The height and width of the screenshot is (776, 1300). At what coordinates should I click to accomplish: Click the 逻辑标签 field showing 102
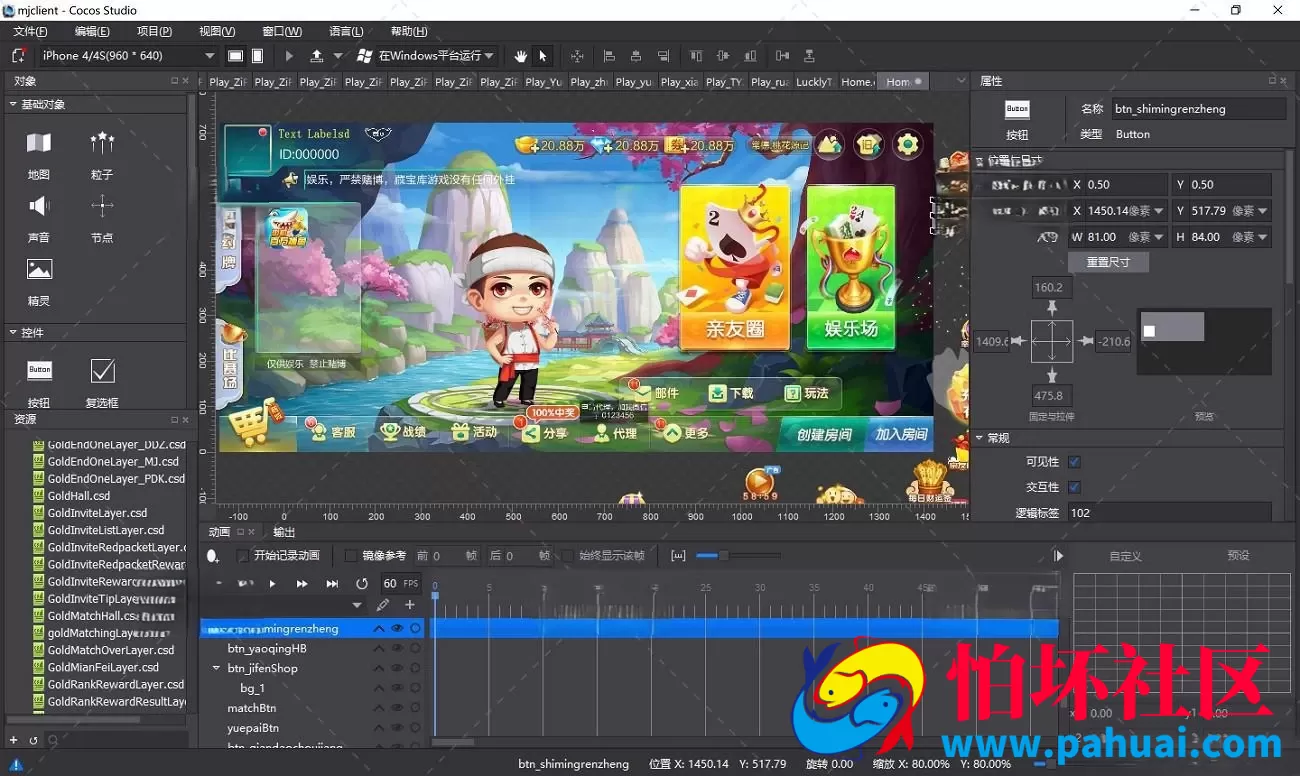[1169, 513]
